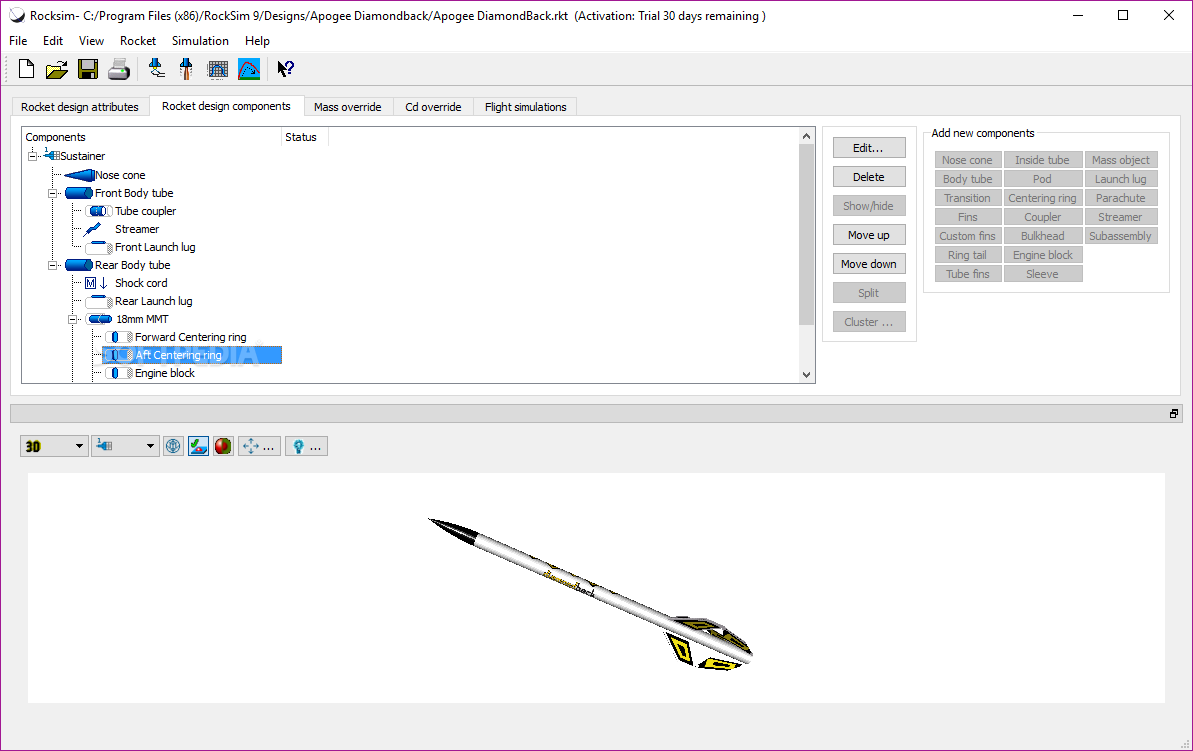Viewport: 1193px width, 751px height.
Task: Open the Simulation menu
Action: point(200,41)
